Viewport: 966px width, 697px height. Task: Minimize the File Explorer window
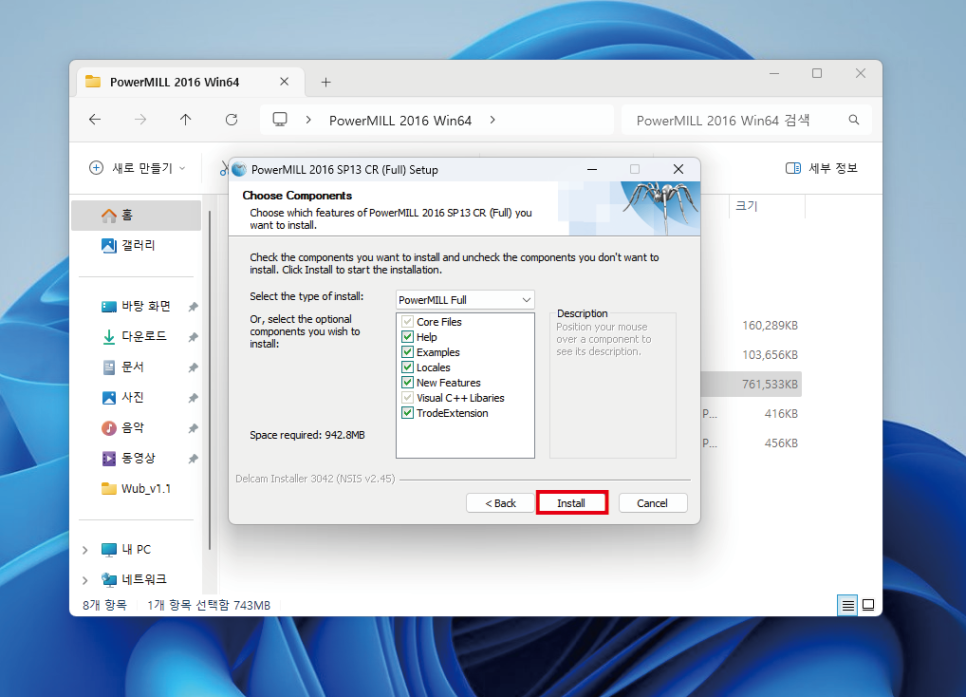pyautogui.click(x=774, y=73)
